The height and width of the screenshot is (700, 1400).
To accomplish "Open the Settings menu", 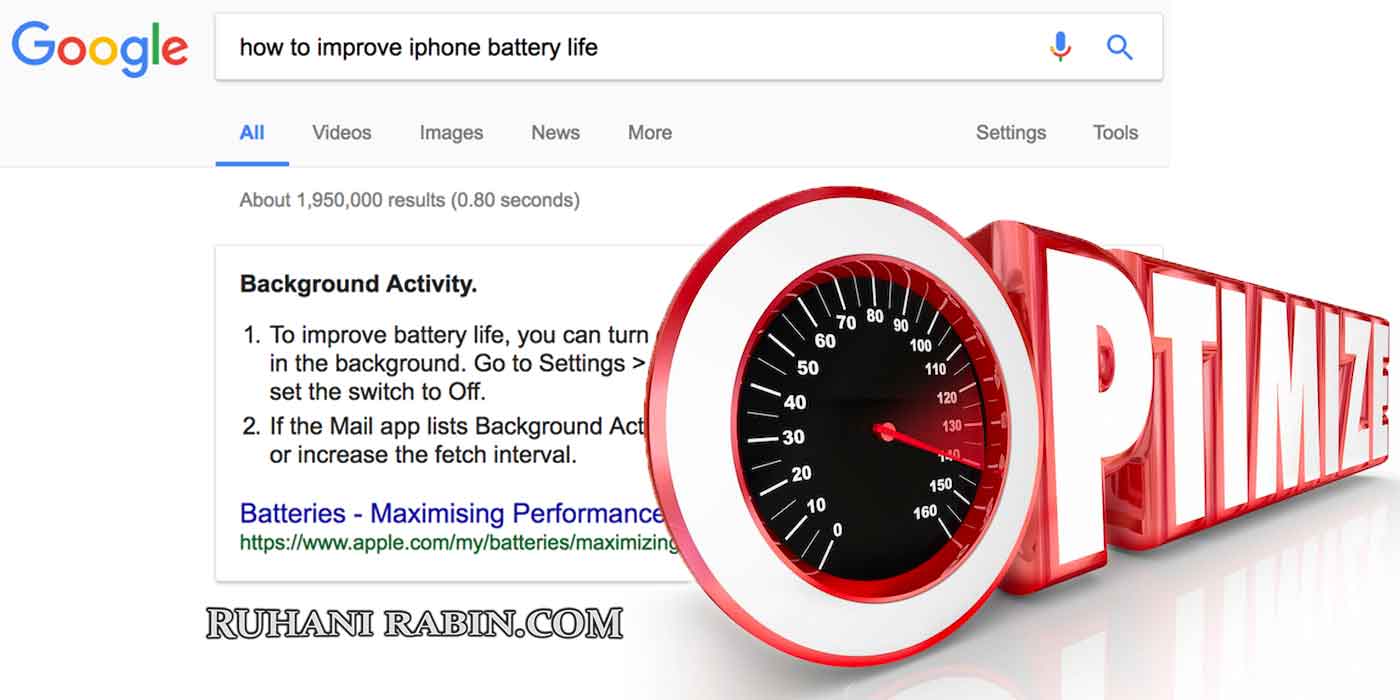I will [1011, 133].
